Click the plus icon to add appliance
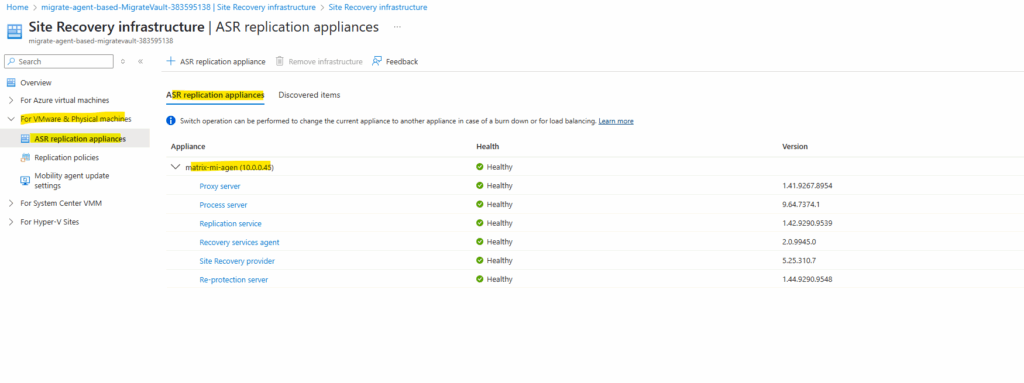 click(x=171, y=61)
